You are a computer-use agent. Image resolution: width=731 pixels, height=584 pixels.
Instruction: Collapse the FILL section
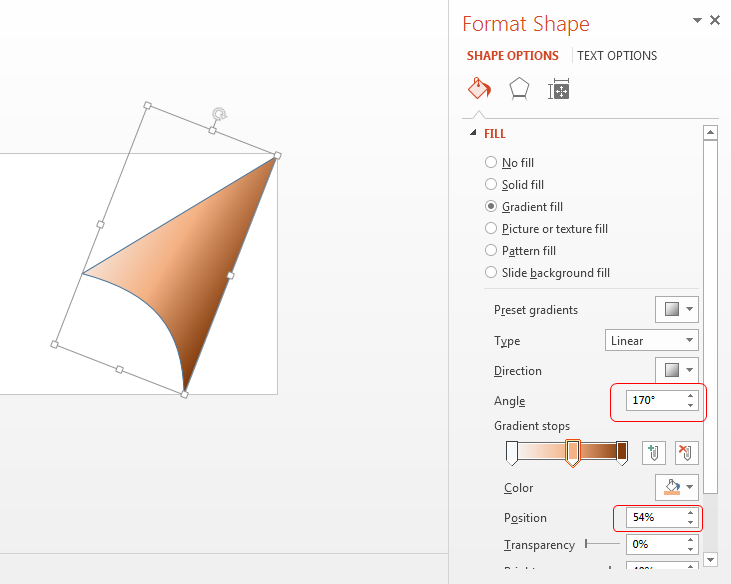(x=473, y=133)
